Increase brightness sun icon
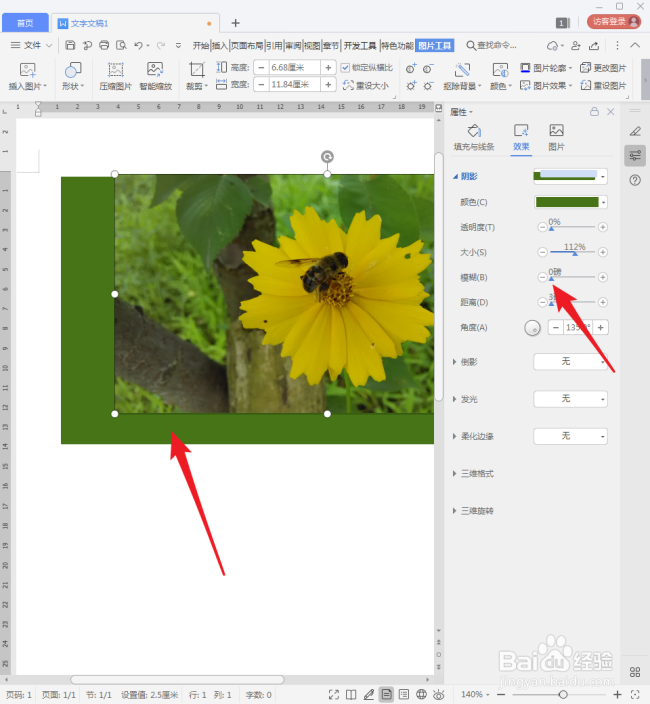650x704 pixels. (x=411, y=85)
